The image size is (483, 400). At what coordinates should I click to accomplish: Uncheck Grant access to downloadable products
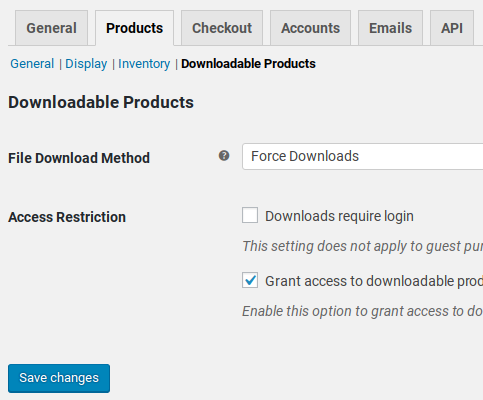(250, 280)
